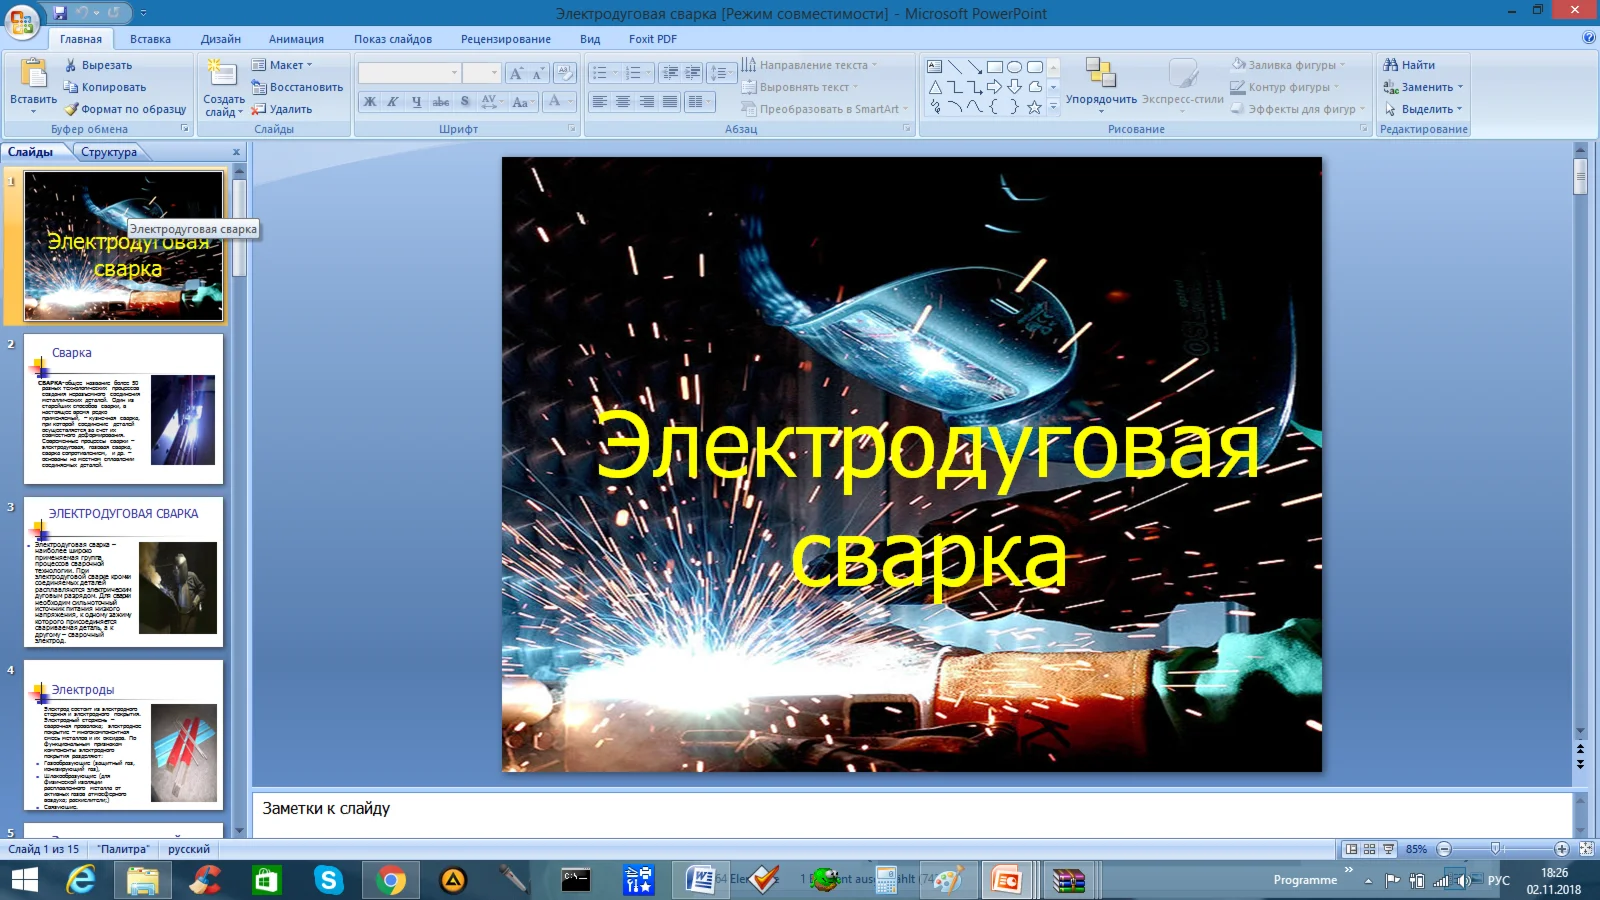1600x900 pixels.
Task: Toggle justify text alignment
Action: point(670,101)
